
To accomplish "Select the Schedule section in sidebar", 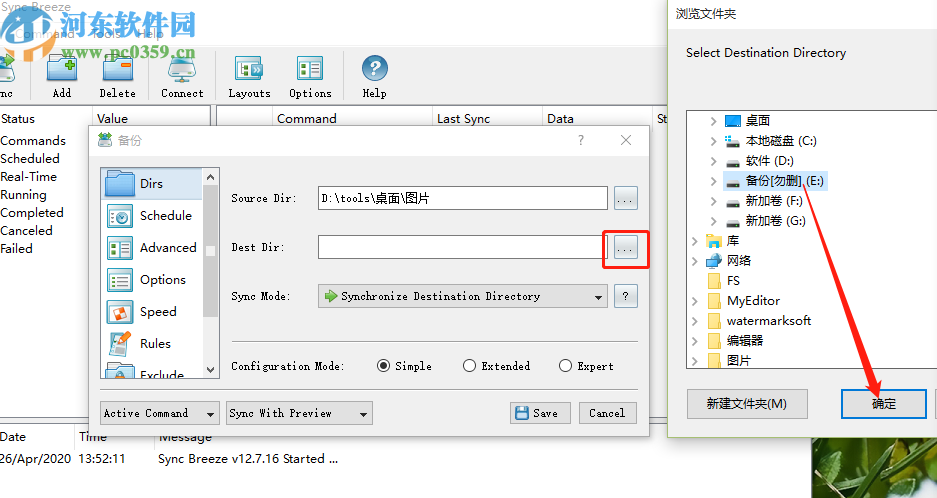I will tap(152, 216).
